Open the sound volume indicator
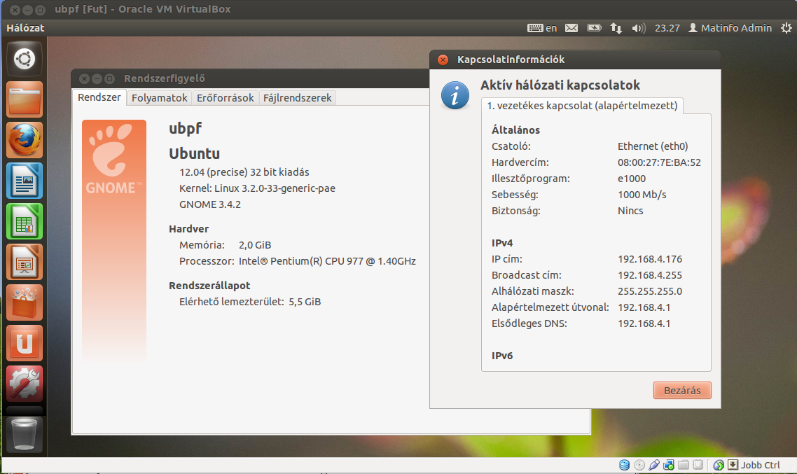797x474 pixels. 638,28
